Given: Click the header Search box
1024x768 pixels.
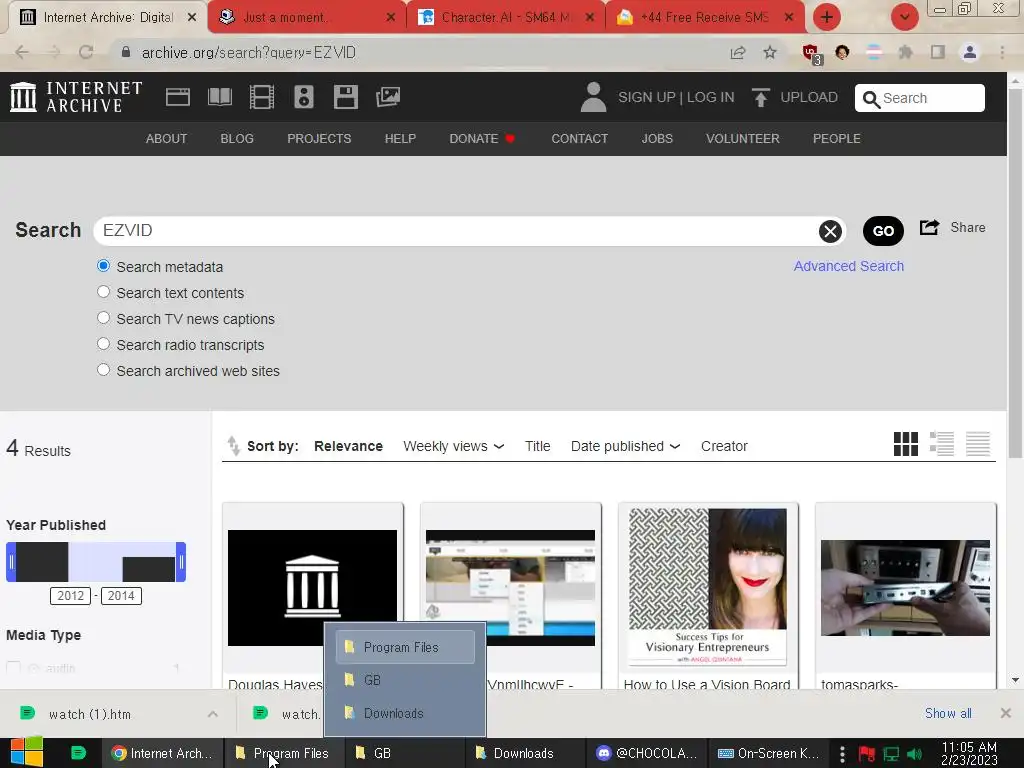Looking at the screenshot, I should 920,98.
